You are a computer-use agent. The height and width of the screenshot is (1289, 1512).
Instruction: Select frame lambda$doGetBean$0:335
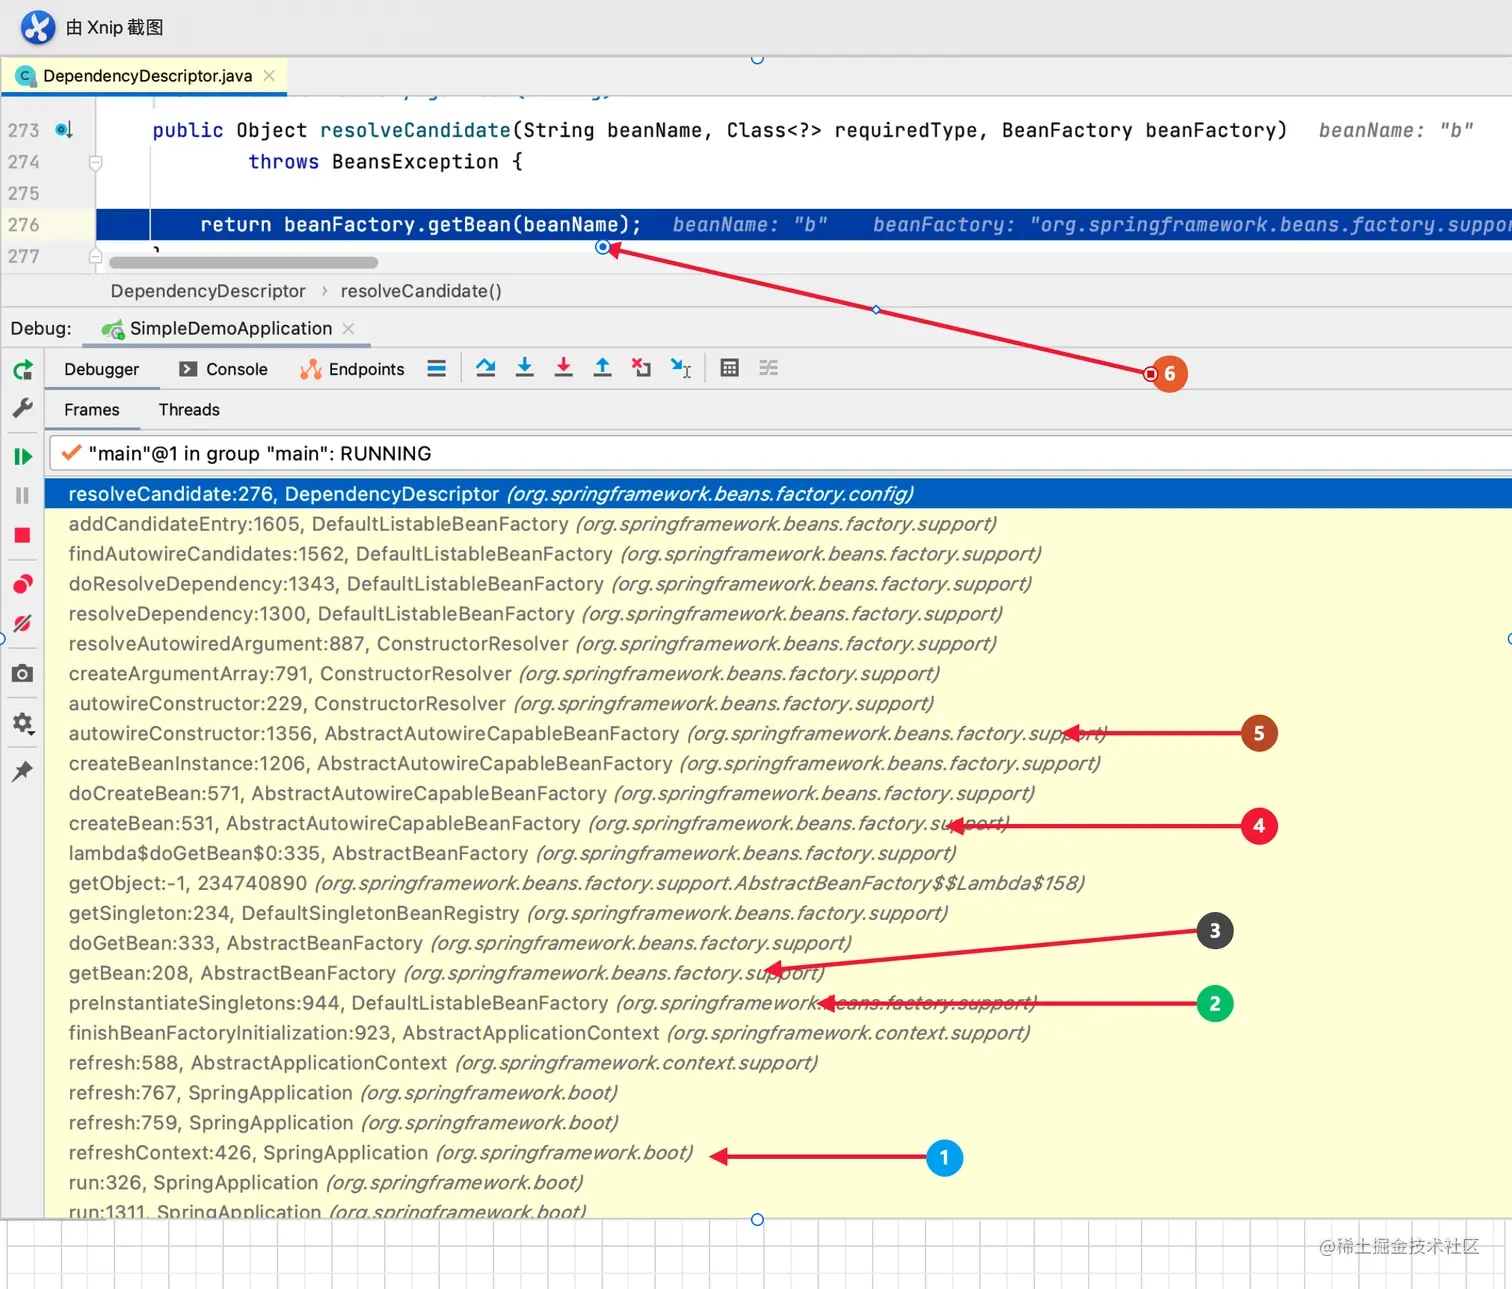tap(778, 854)
